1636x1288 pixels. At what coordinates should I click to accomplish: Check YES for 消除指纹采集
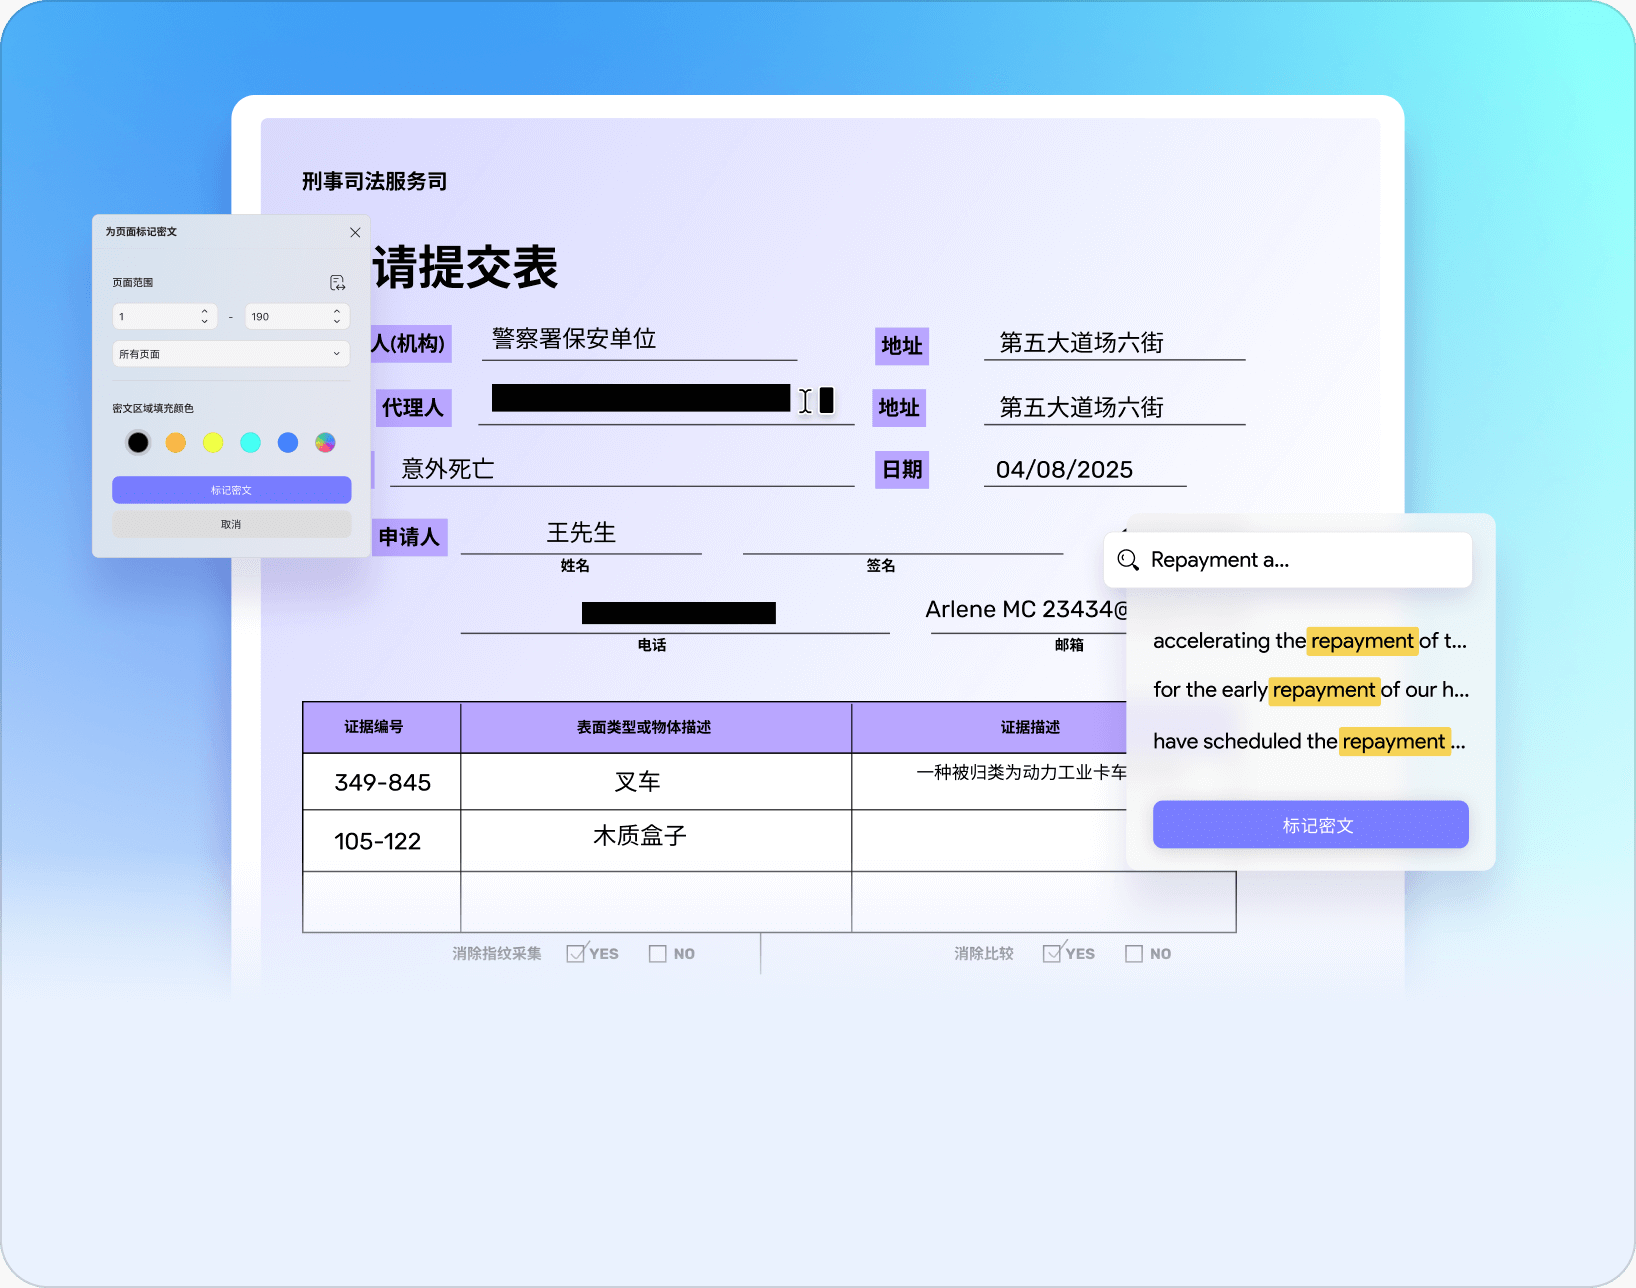(576, 954)
